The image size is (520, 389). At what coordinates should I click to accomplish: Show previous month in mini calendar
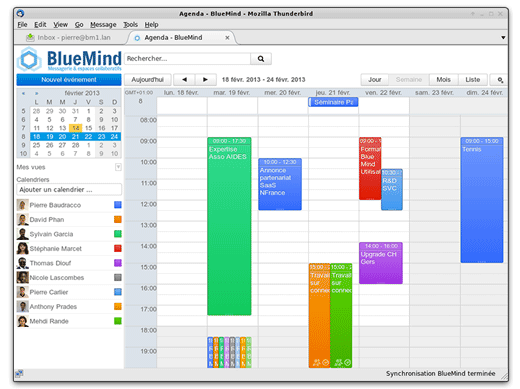click(x=23, y=93)
